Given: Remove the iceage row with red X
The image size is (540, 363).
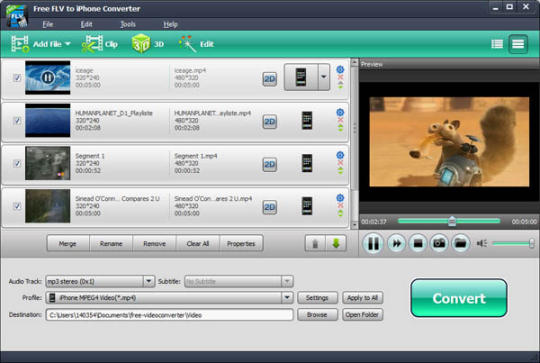Looking at the screenshot, I should (340, 77).
